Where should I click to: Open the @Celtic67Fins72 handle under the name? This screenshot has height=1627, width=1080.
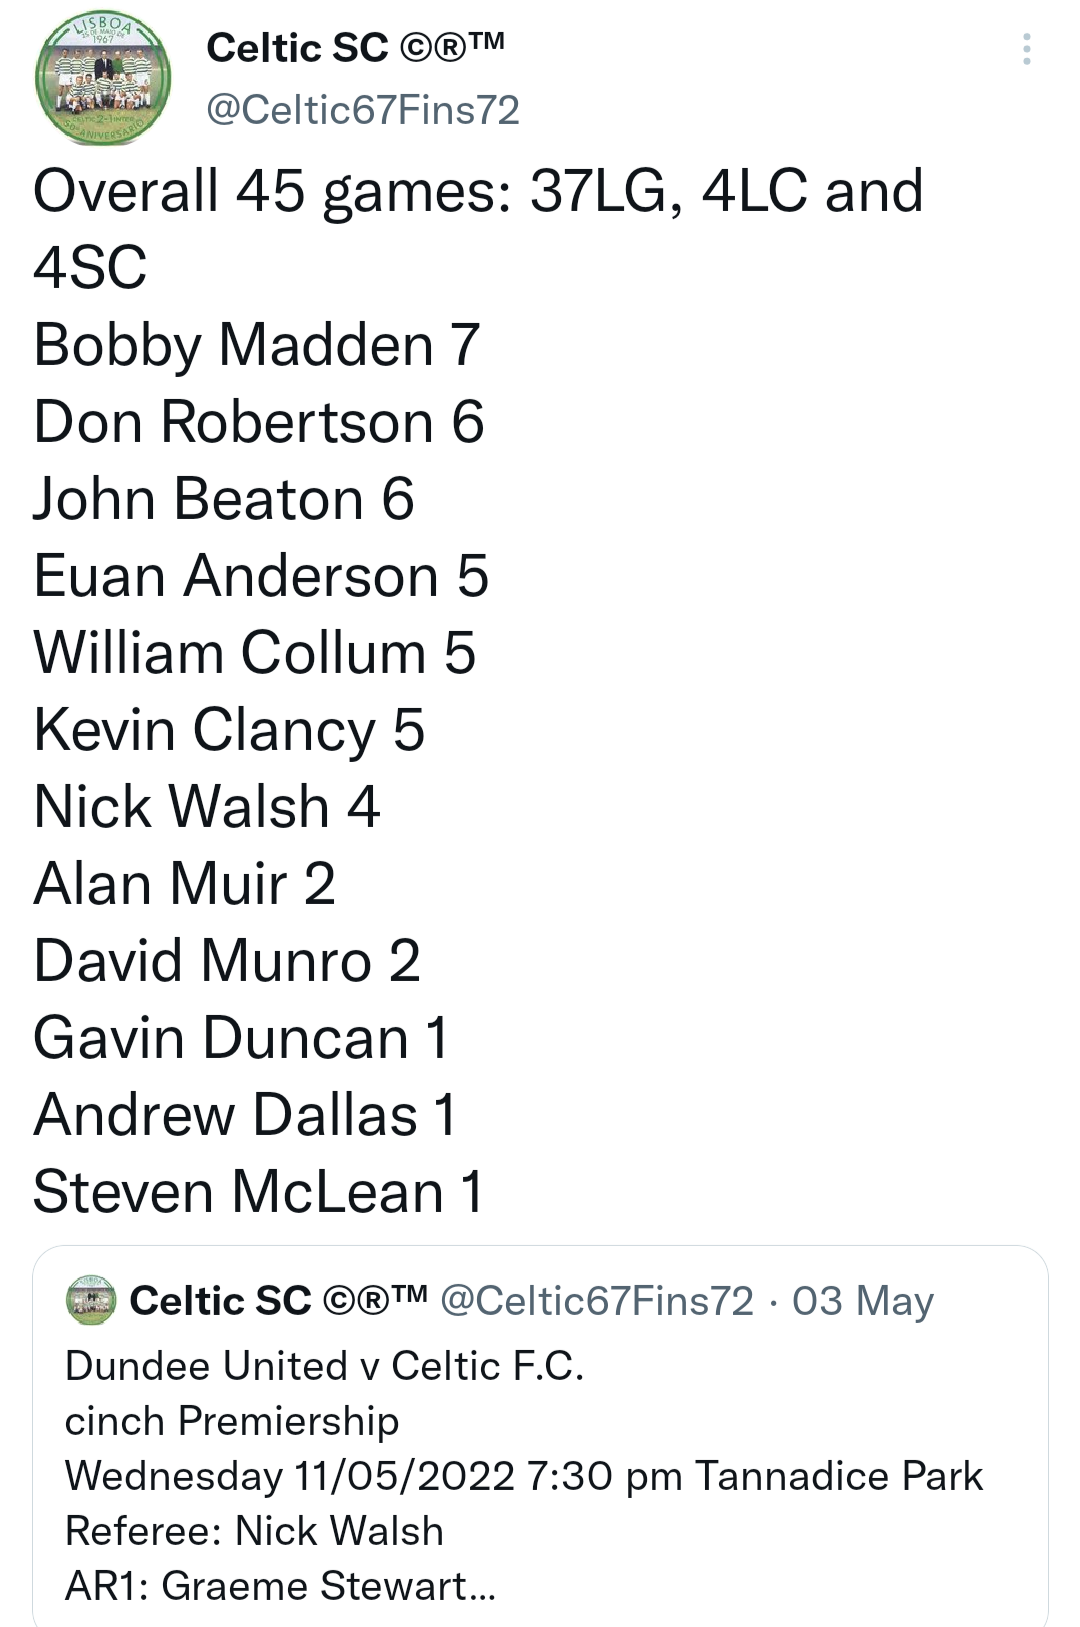click(363, 110)
